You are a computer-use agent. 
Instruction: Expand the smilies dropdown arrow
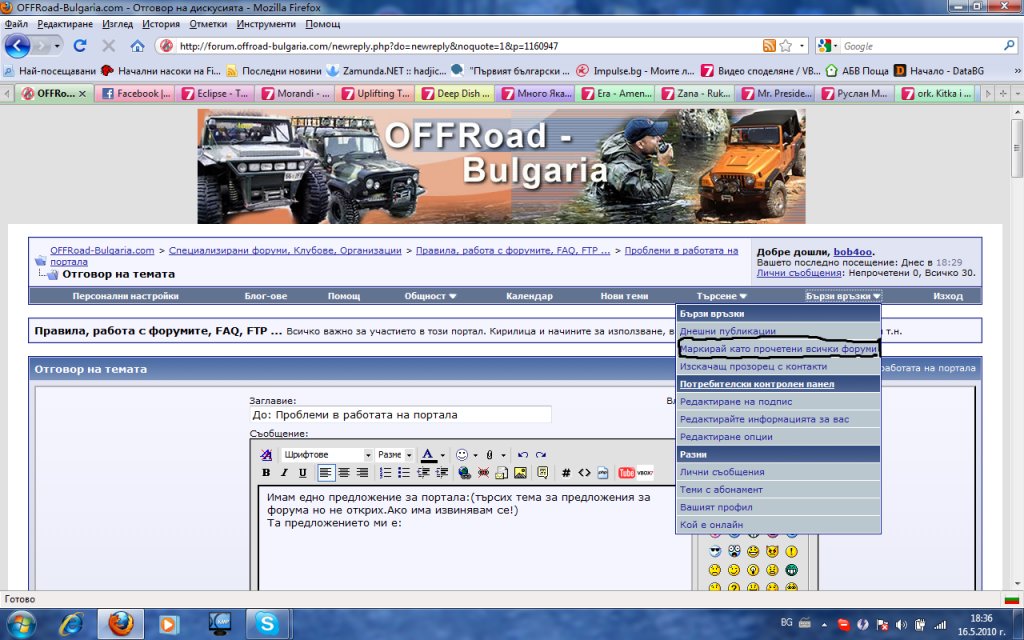476,454
